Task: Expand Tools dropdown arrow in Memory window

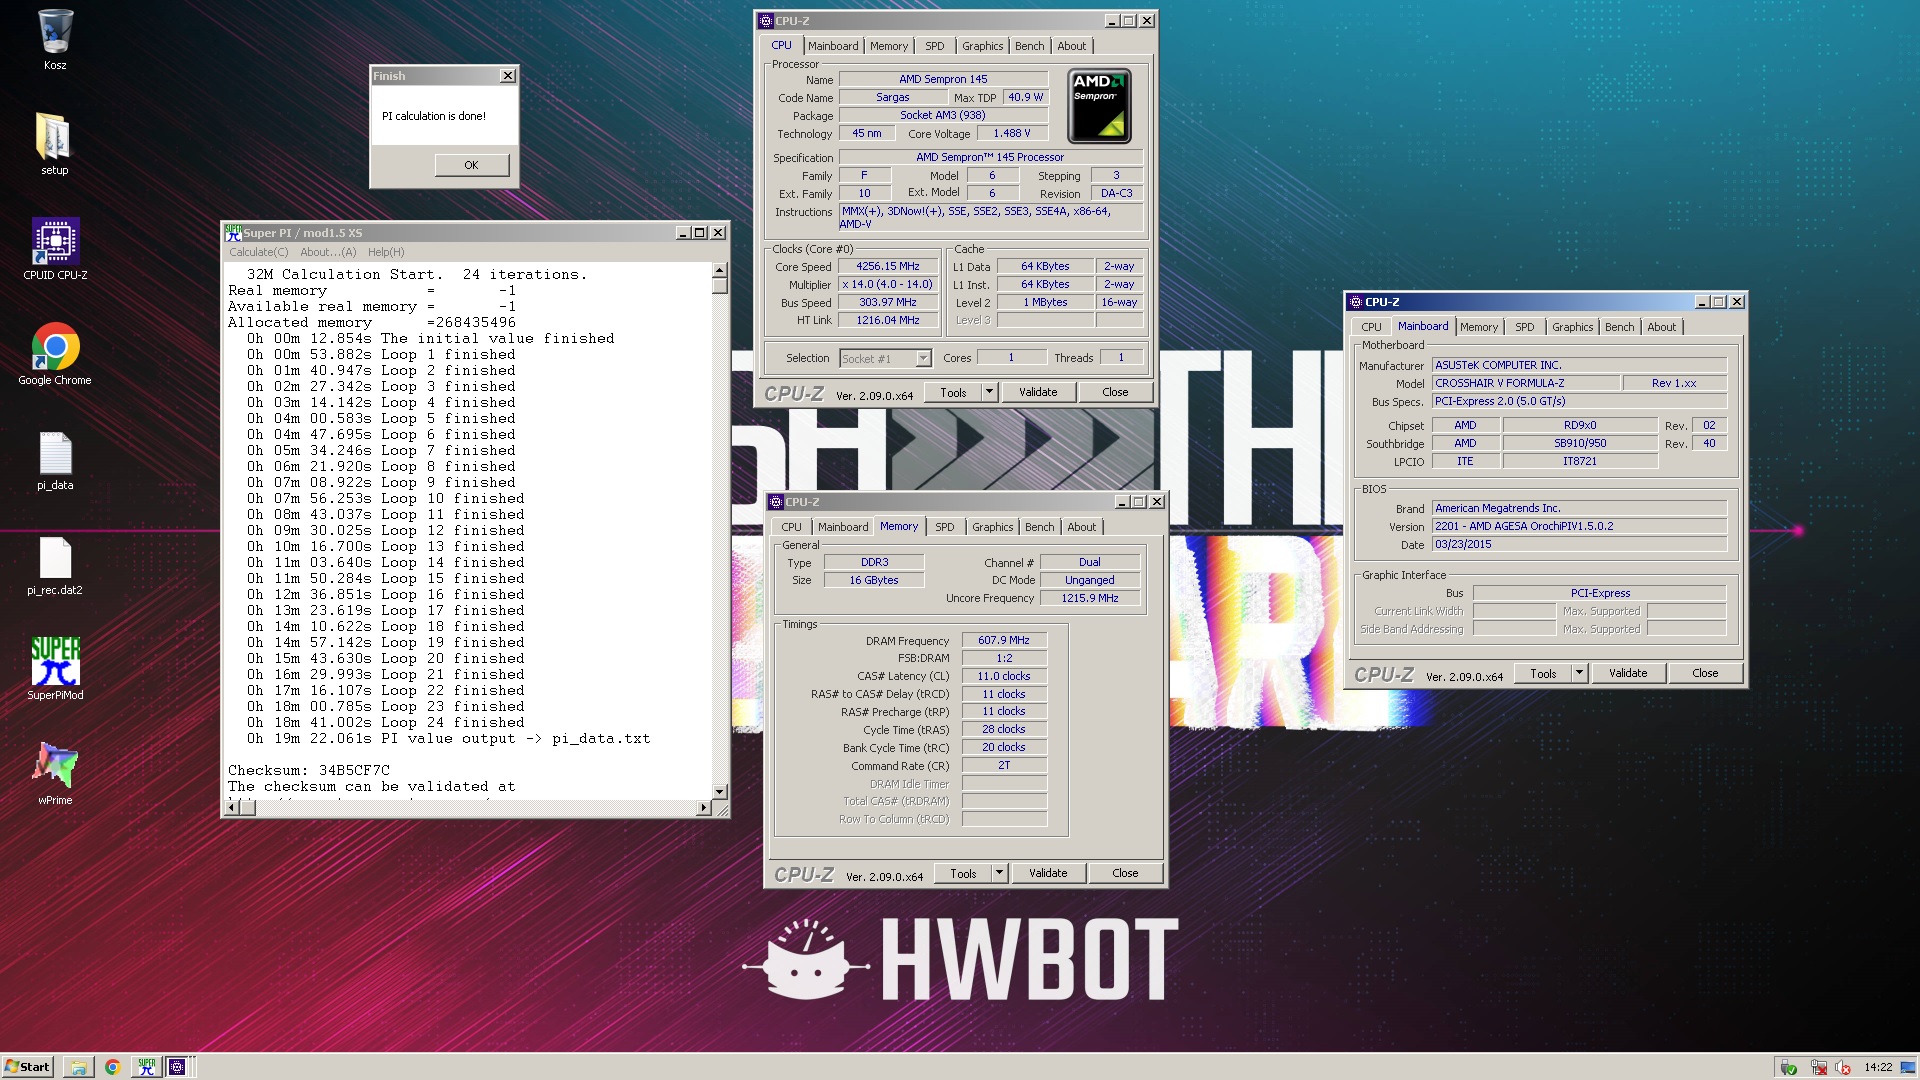Action: click(x=999, y=873)
